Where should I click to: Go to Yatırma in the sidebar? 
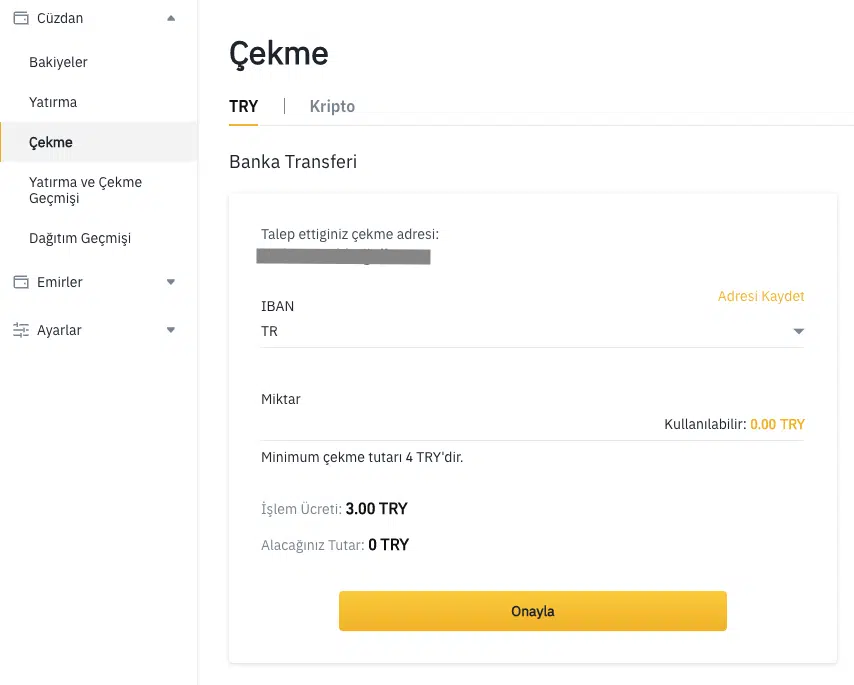point(53,102)
